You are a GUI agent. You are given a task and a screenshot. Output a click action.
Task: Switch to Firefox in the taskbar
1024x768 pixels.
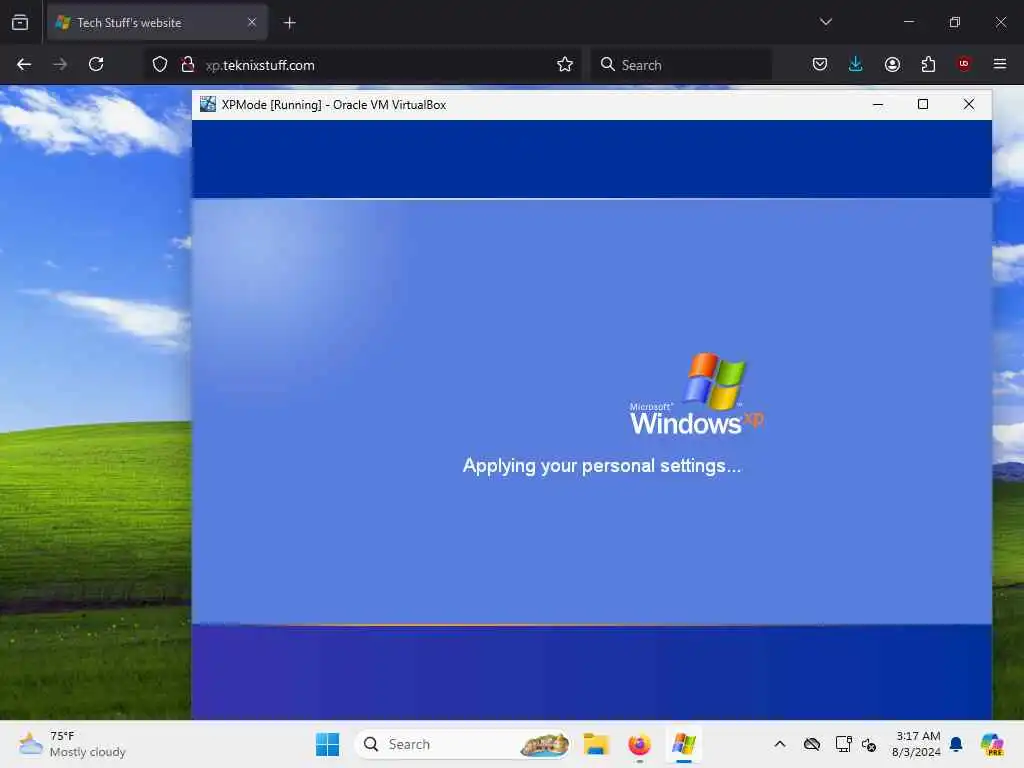pyautogui.click(x=639, y=744)
